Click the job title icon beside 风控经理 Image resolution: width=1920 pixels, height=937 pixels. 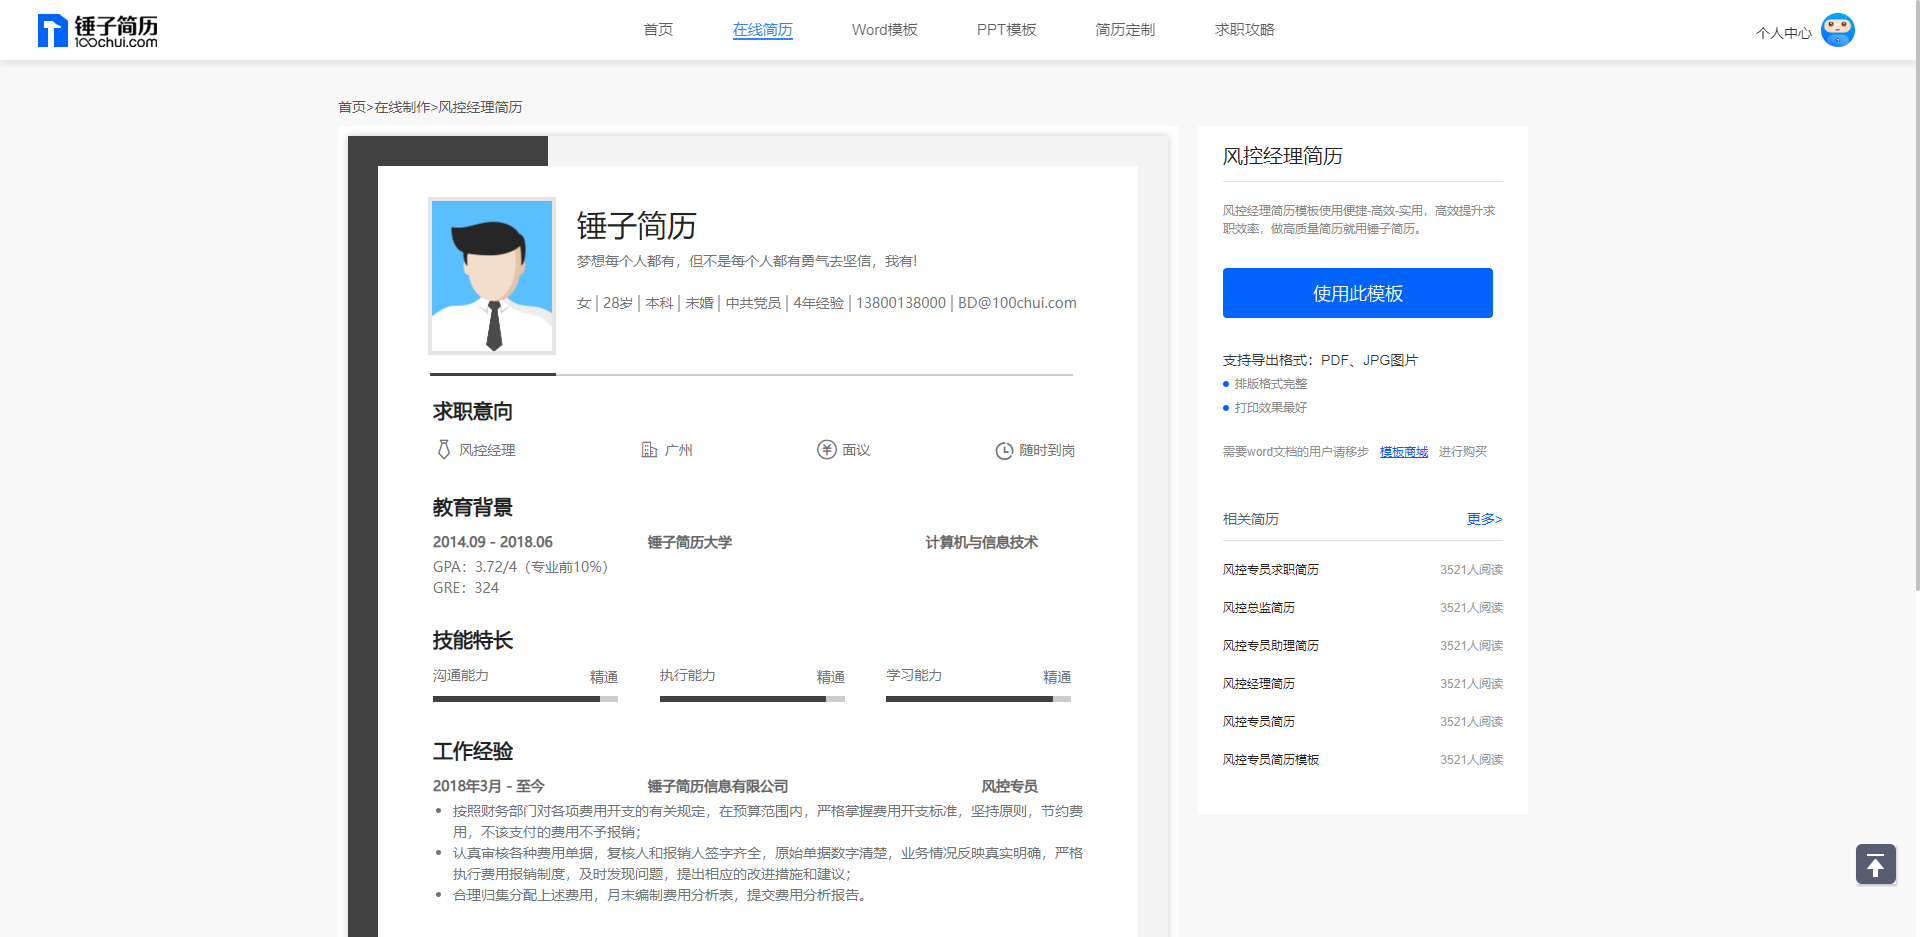tap(444, 450)
